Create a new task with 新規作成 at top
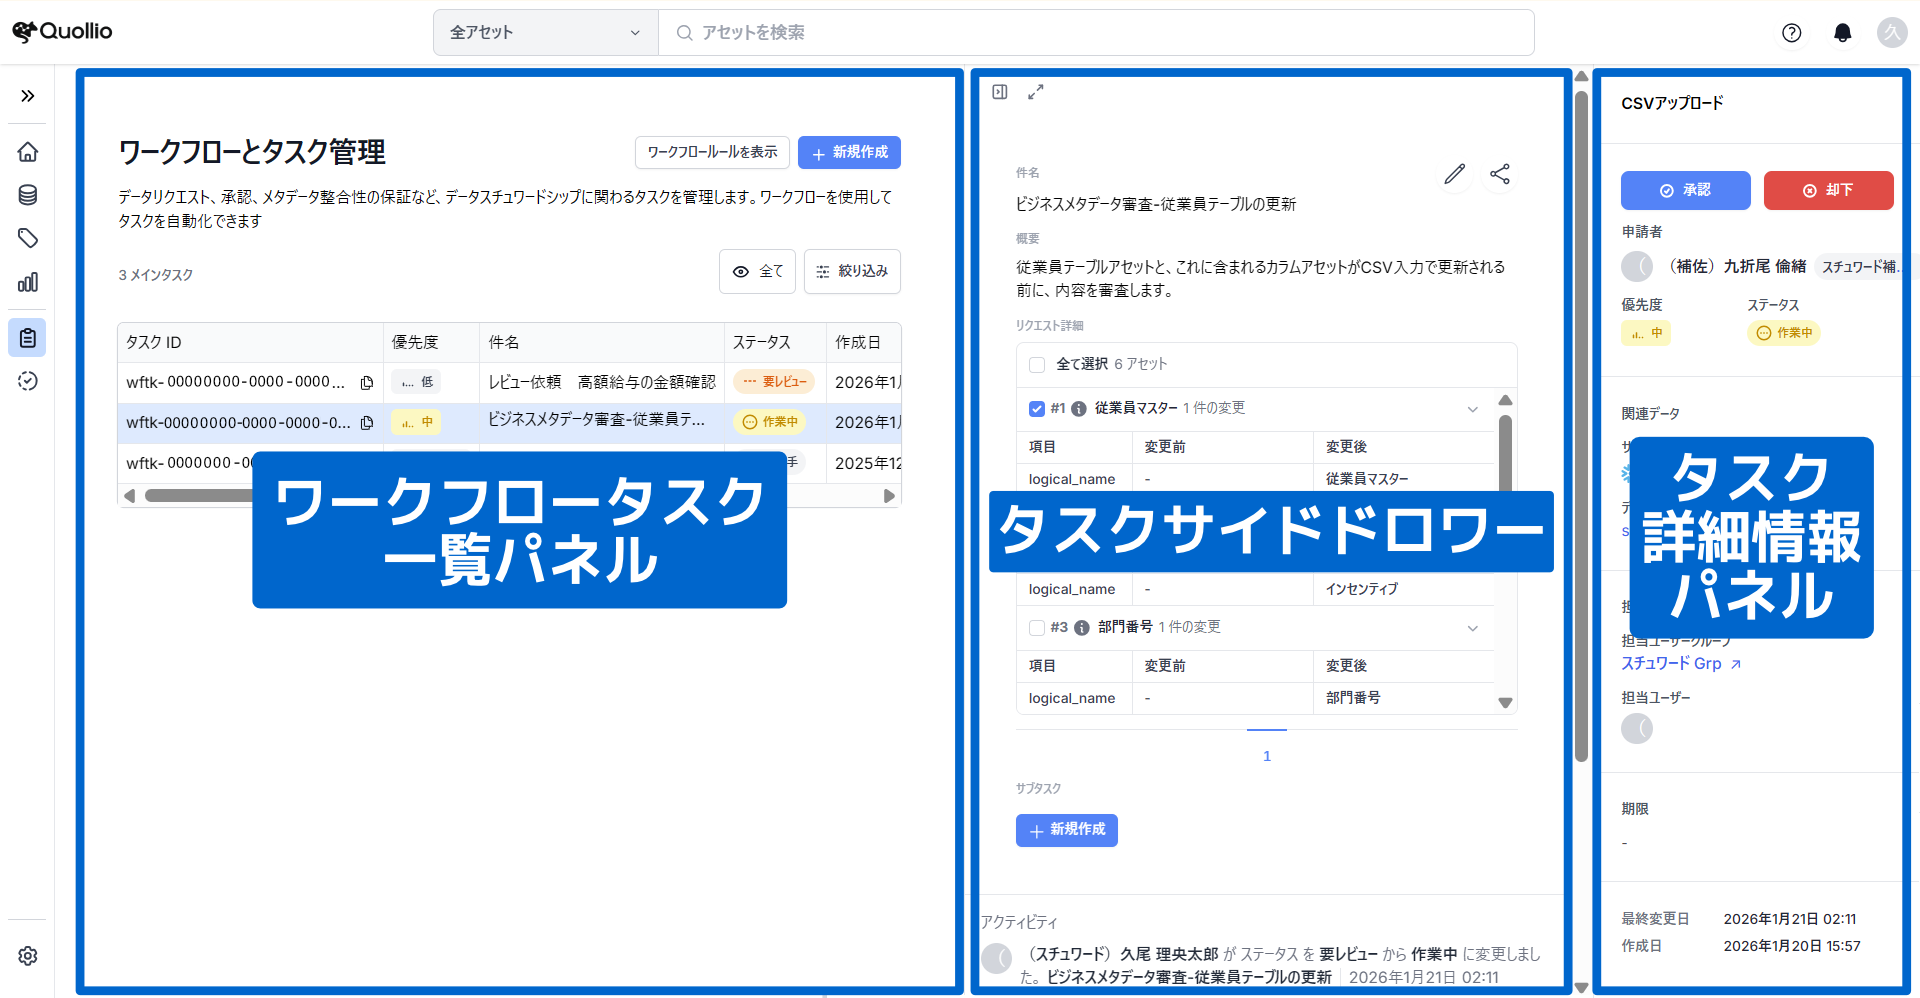 click(849, 152)
